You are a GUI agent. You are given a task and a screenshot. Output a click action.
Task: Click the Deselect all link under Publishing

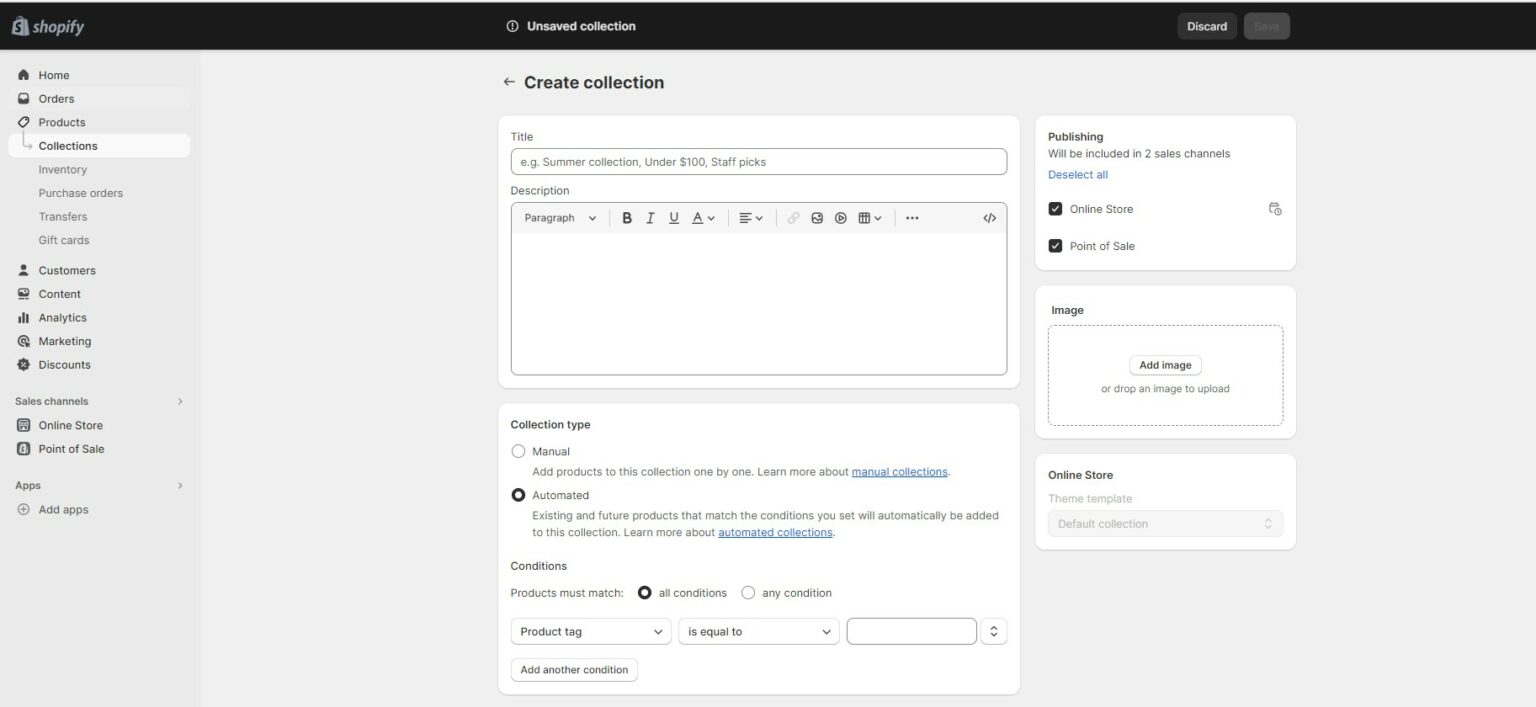tap(1077, 174)
